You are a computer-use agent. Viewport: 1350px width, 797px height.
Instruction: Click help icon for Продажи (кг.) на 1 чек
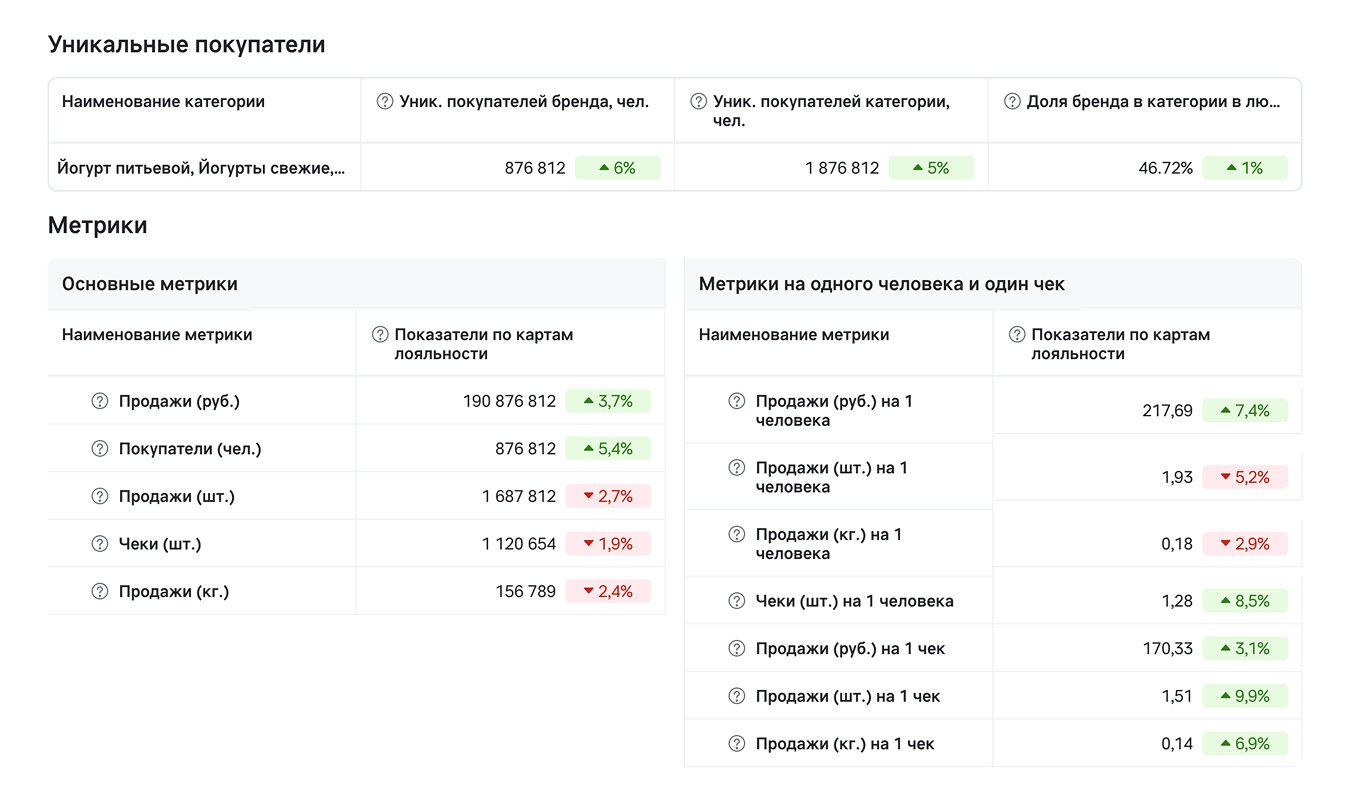pos(737,744)
